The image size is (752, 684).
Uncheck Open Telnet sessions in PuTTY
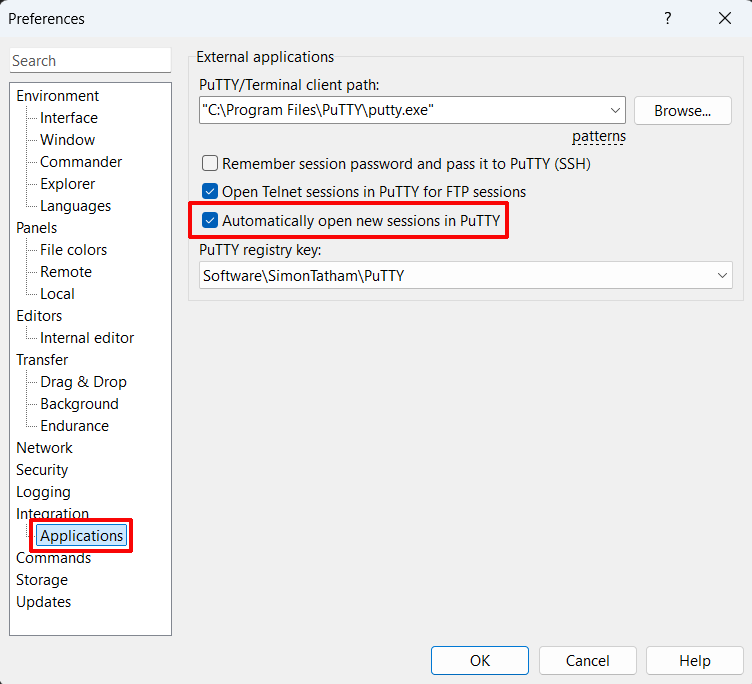click(210, 191)
